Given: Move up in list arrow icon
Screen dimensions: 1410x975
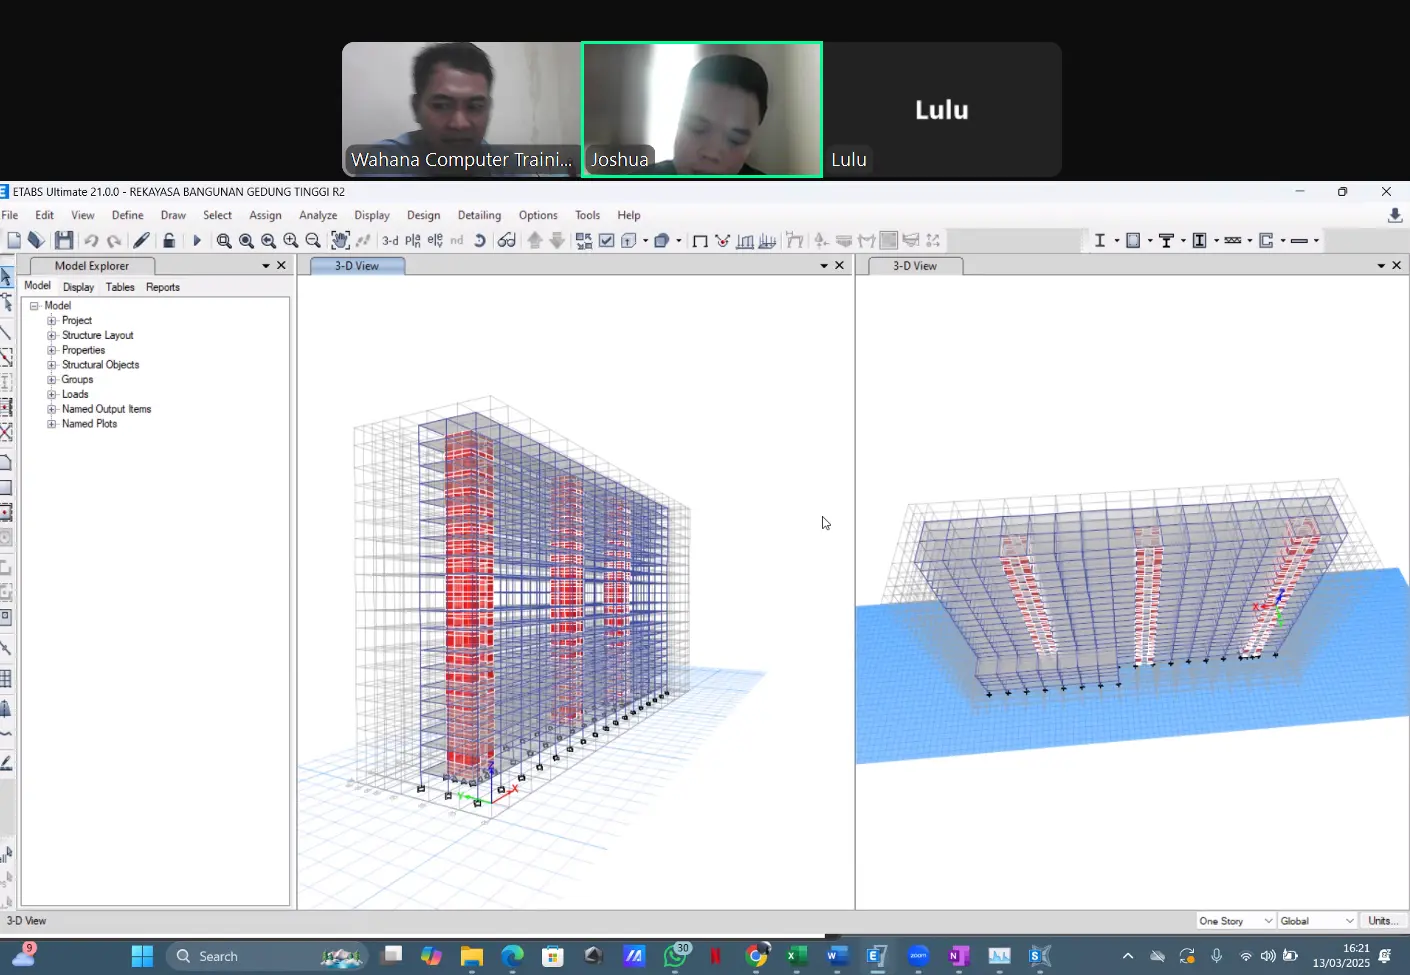Looking at the screenshot, I should (535, 240).
